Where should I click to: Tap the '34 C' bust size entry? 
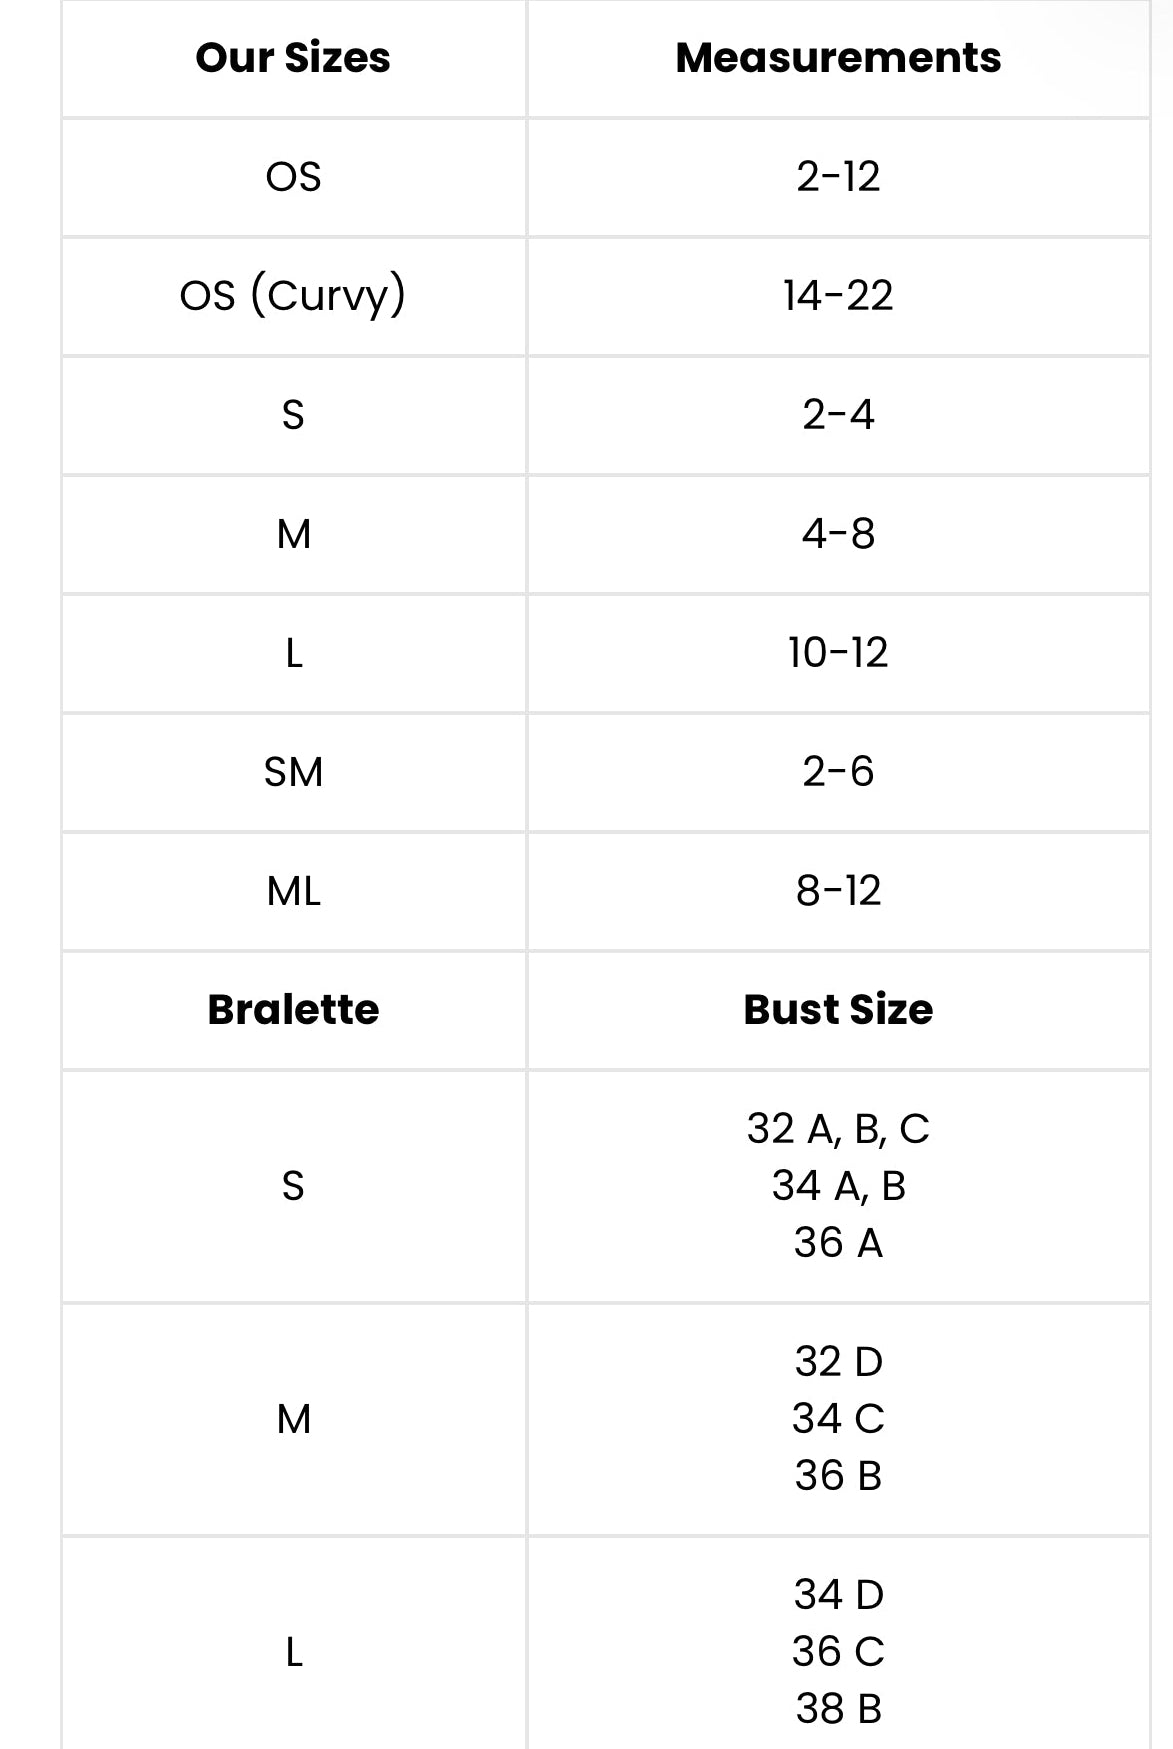[x=838, y=1419]
